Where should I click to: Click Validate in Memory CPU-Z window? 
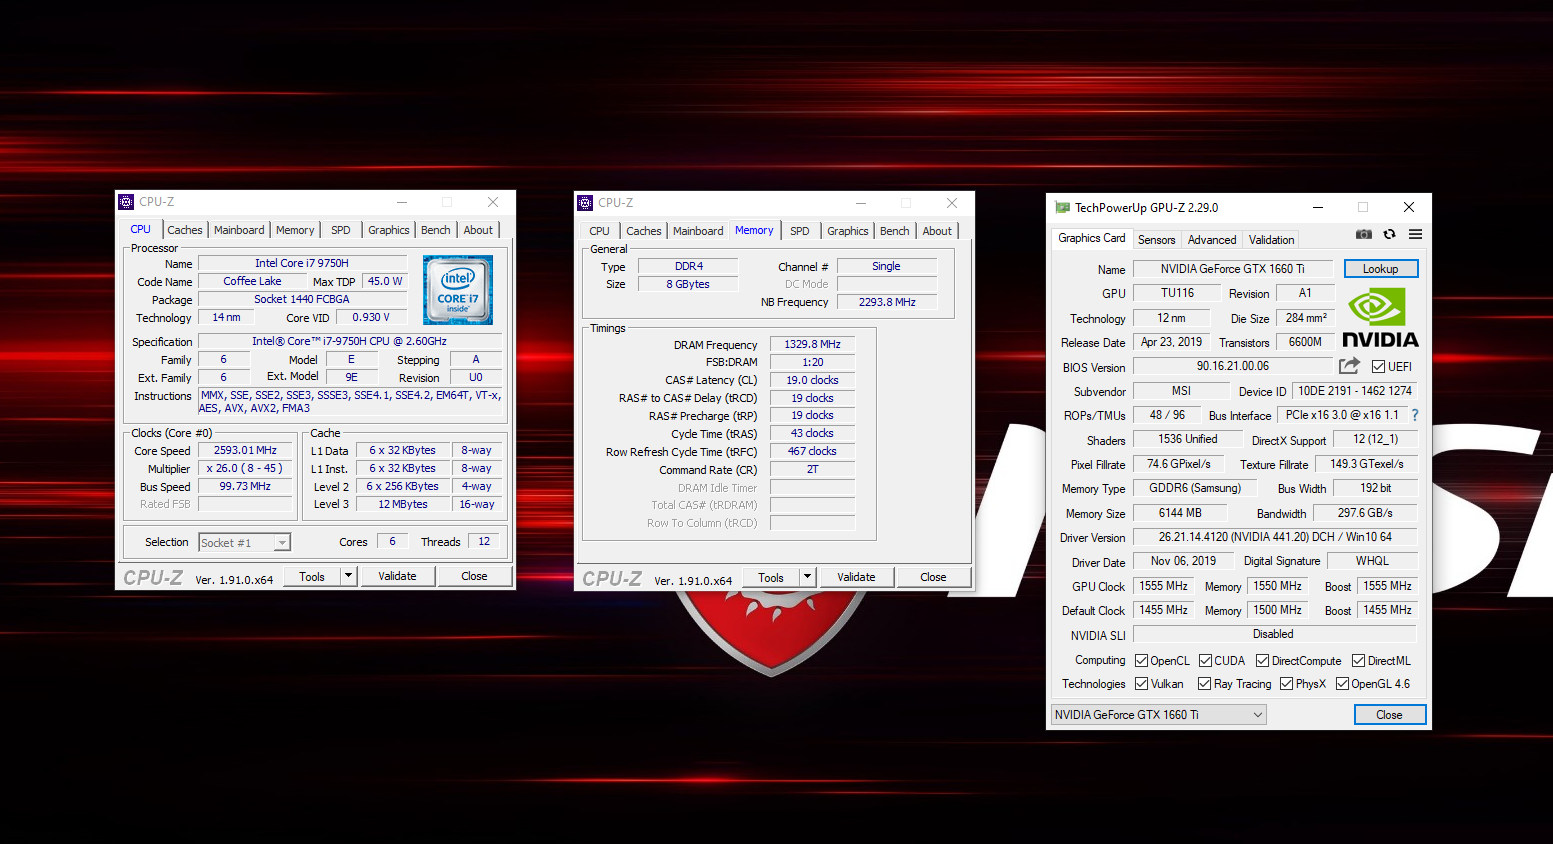tap(856, 577)
